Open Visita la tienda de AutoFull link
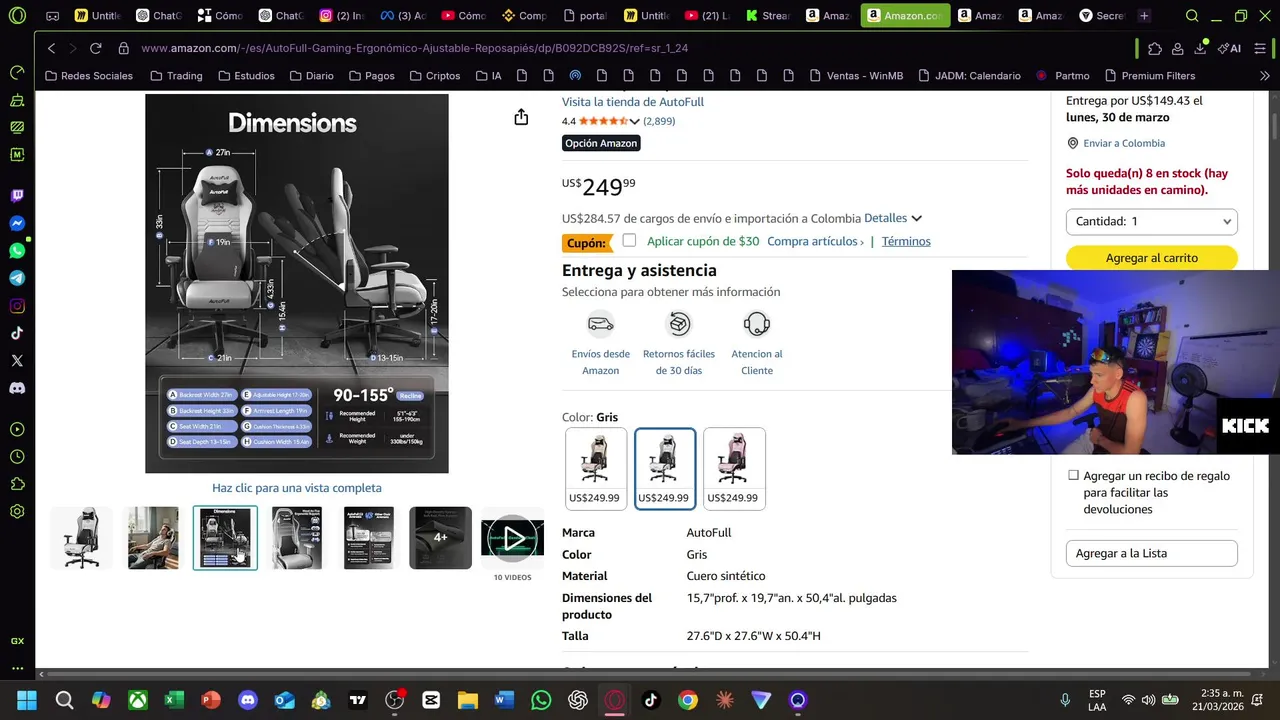Viewport: 1280px width, 720px height. [x=632, y=102]
